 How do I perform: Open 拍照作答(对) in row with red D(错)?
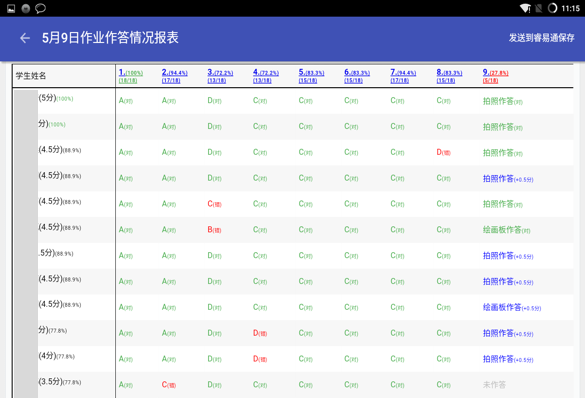[503, 153]
